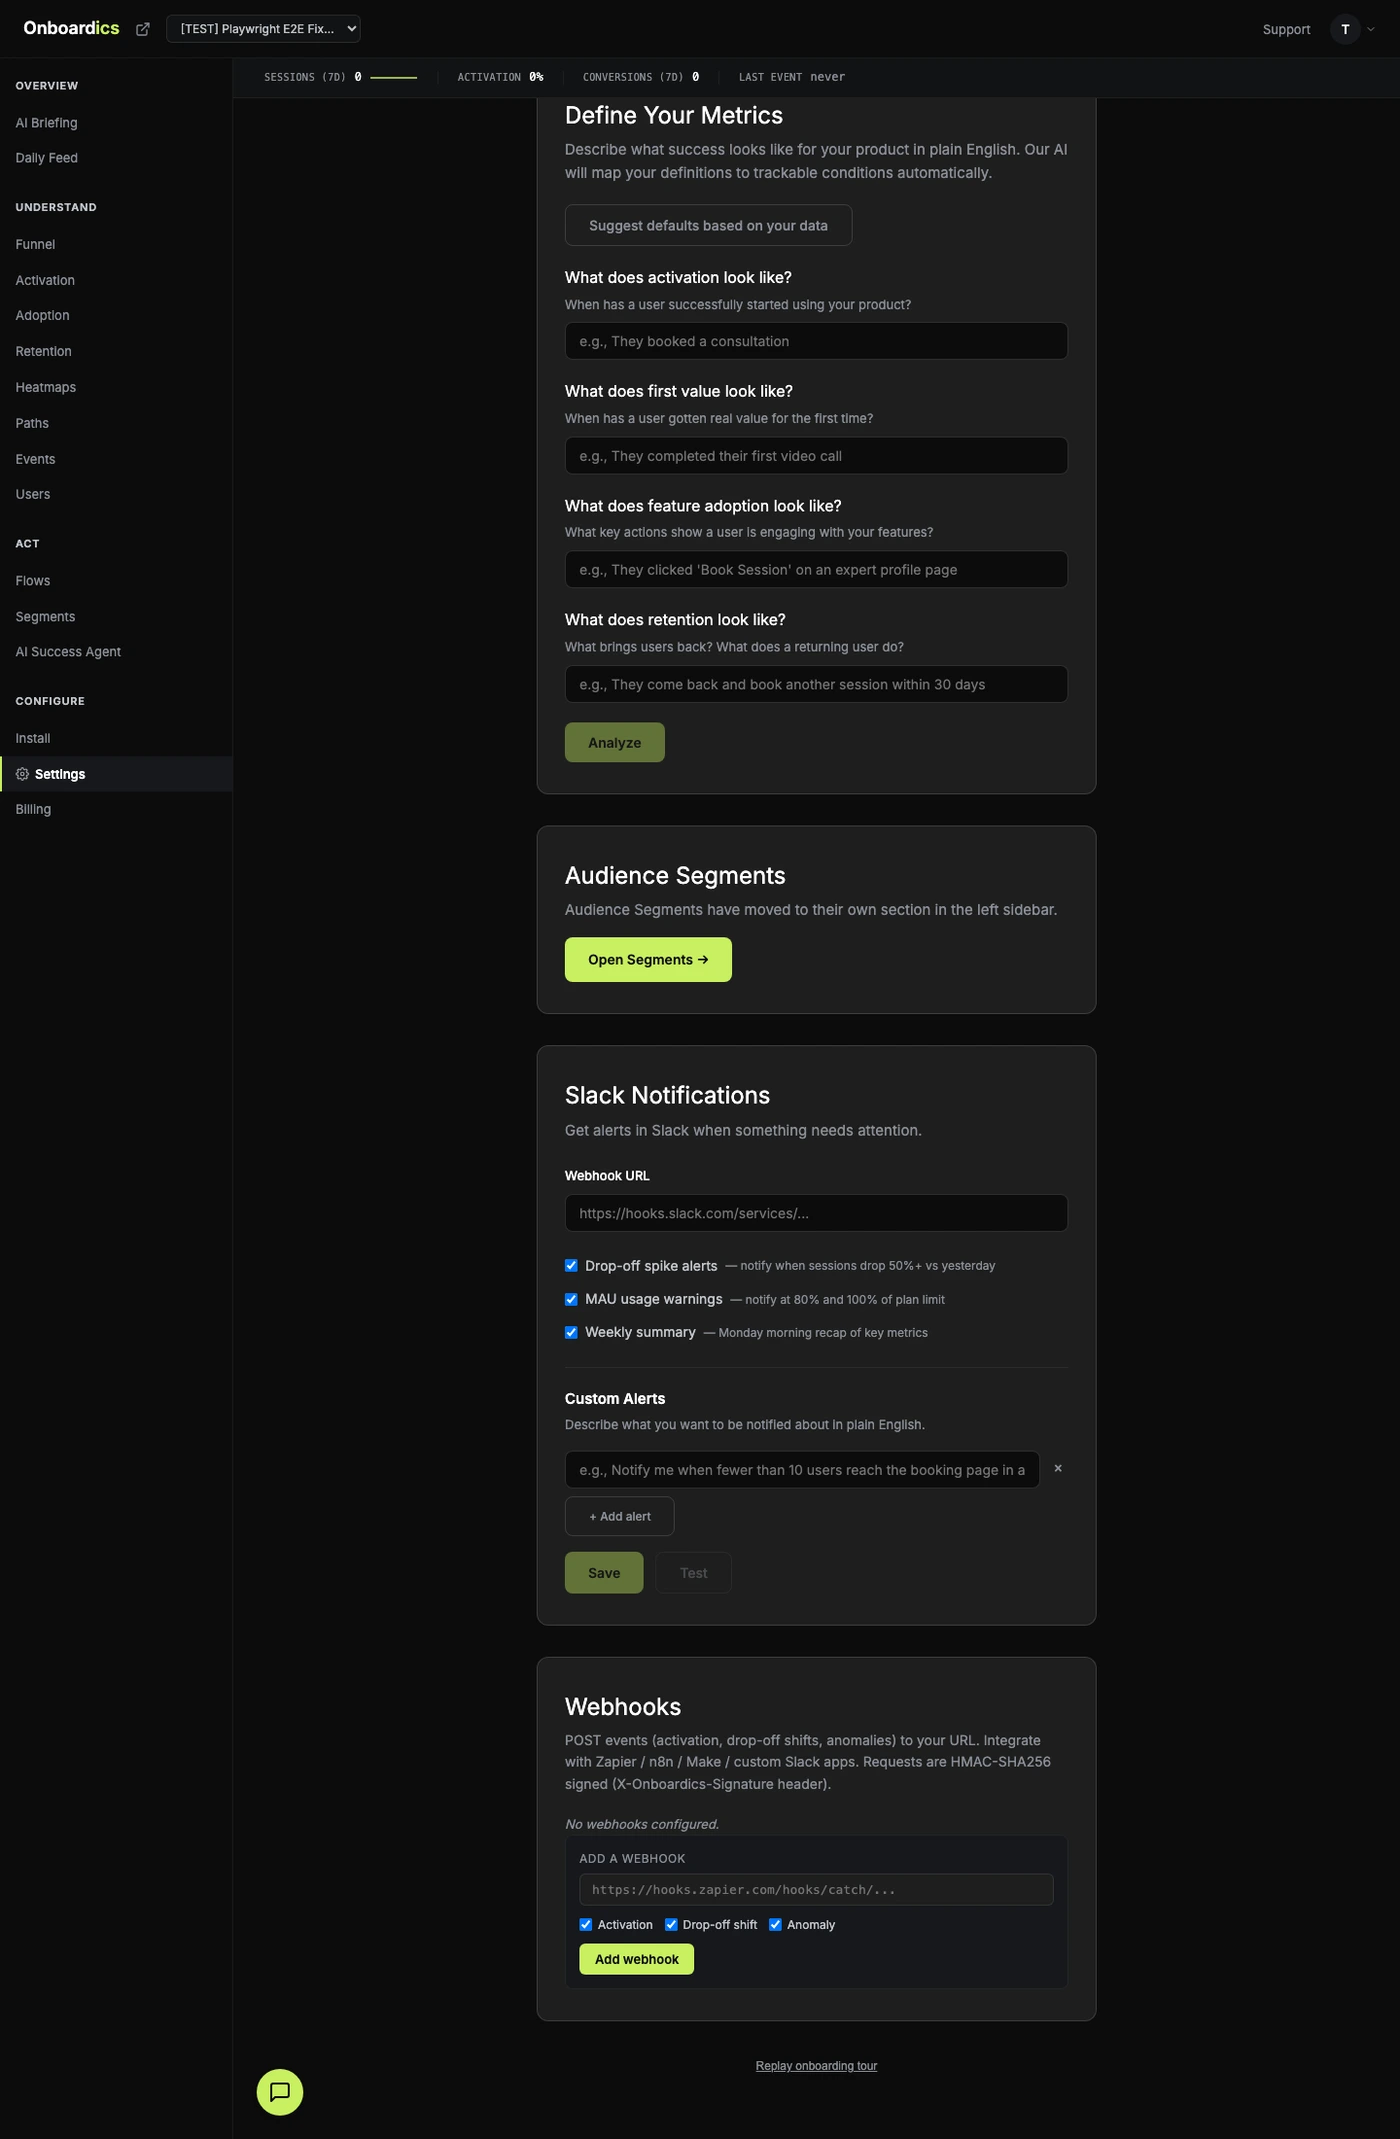Image resolution: width=1400 pixels, height=2139 pixels.
Task: Open Install page
Action: [32, 738]
